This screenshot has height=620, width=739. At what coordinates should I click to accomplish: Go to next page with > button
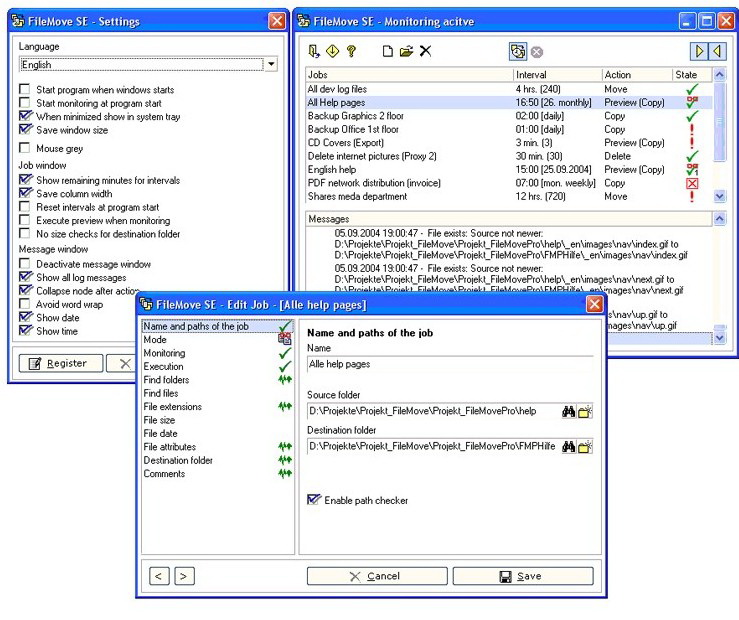[184, 576]
